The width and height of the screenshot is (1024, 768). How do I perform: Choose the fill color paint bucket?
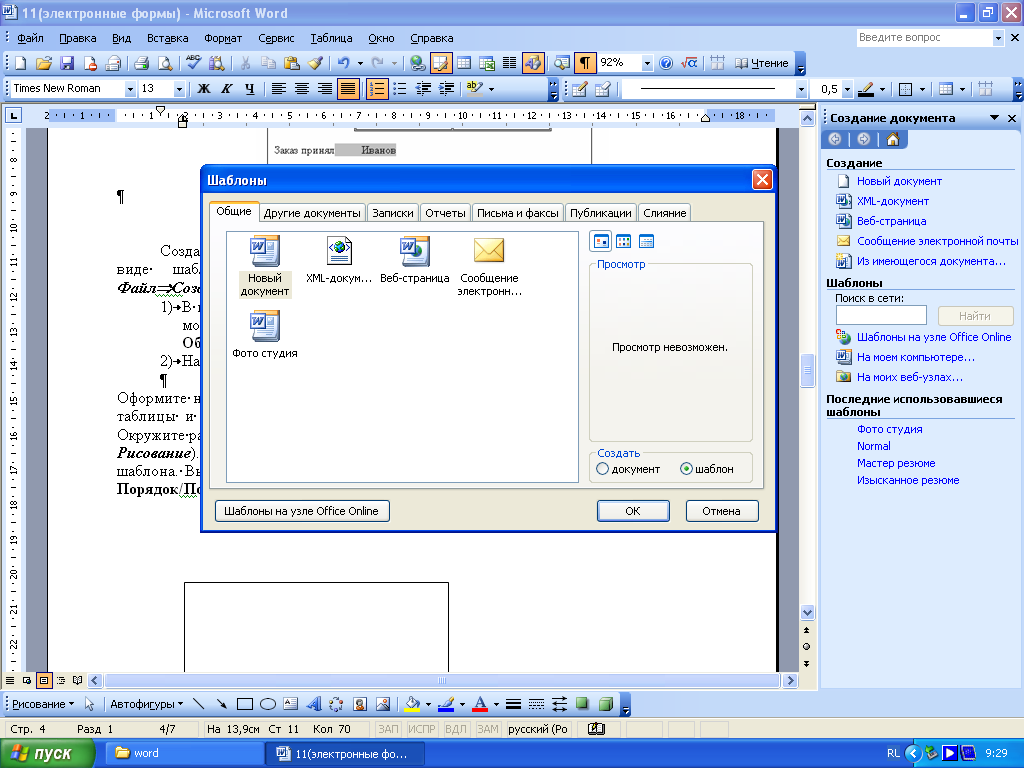point(412,704)
